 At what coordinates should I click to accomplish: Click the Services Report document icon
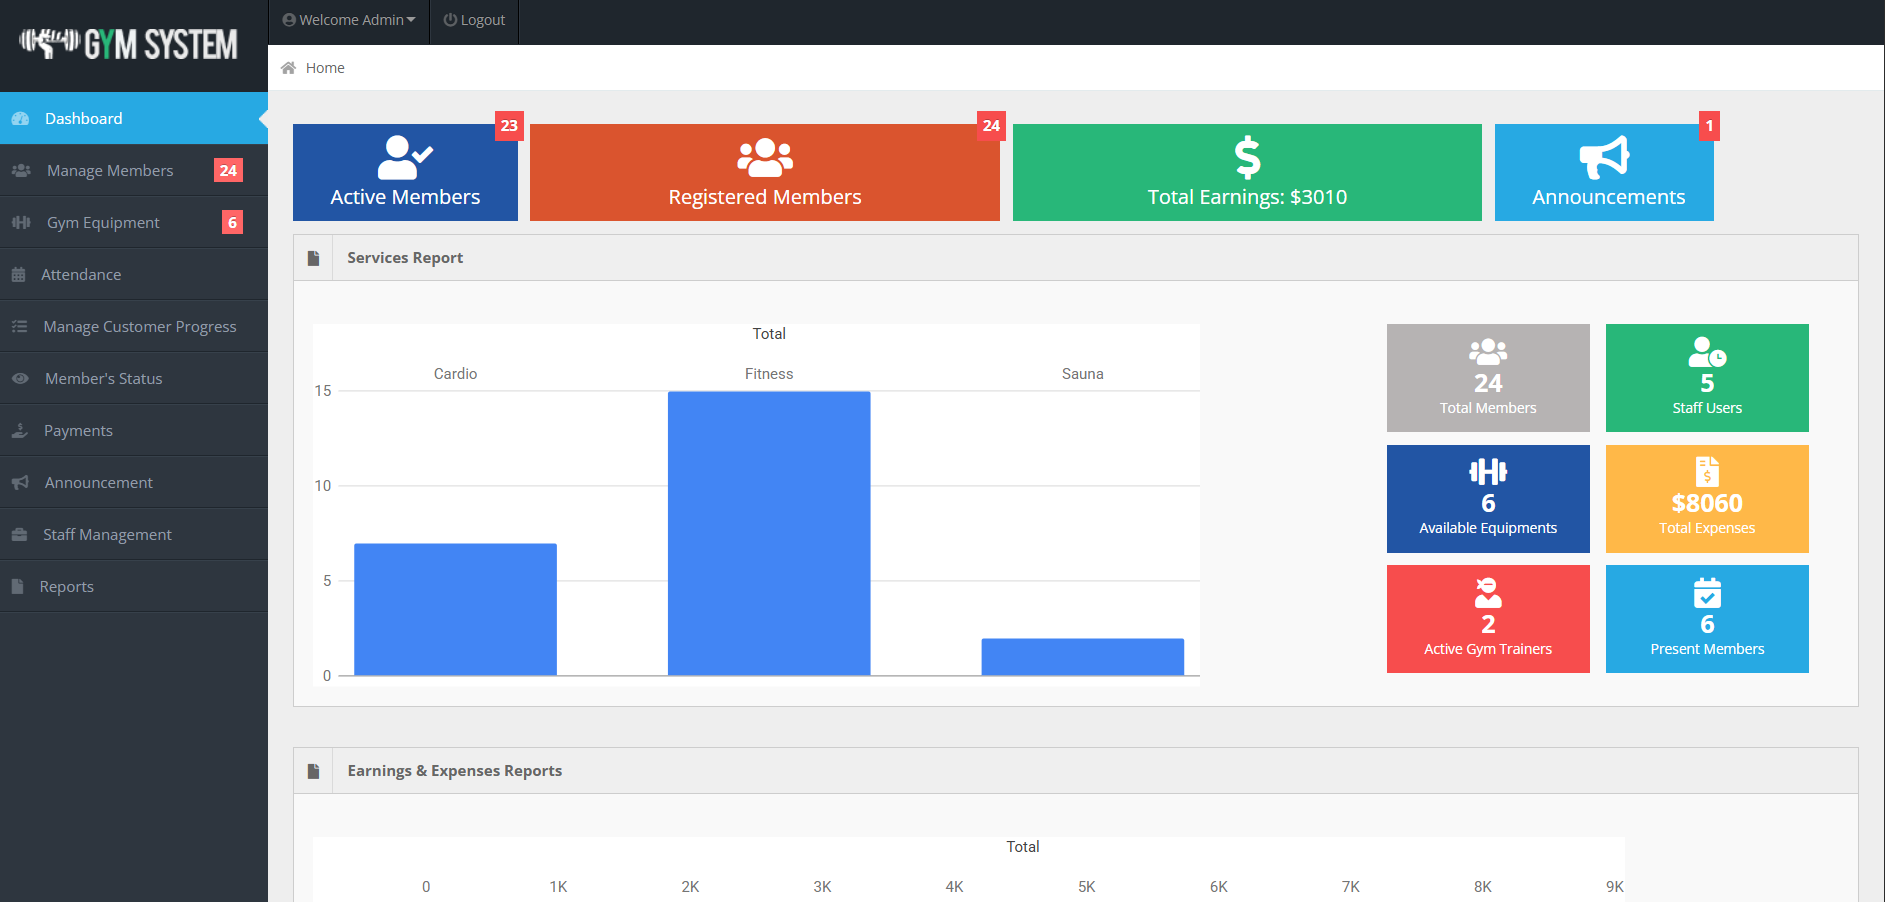(x=313, y=258)
